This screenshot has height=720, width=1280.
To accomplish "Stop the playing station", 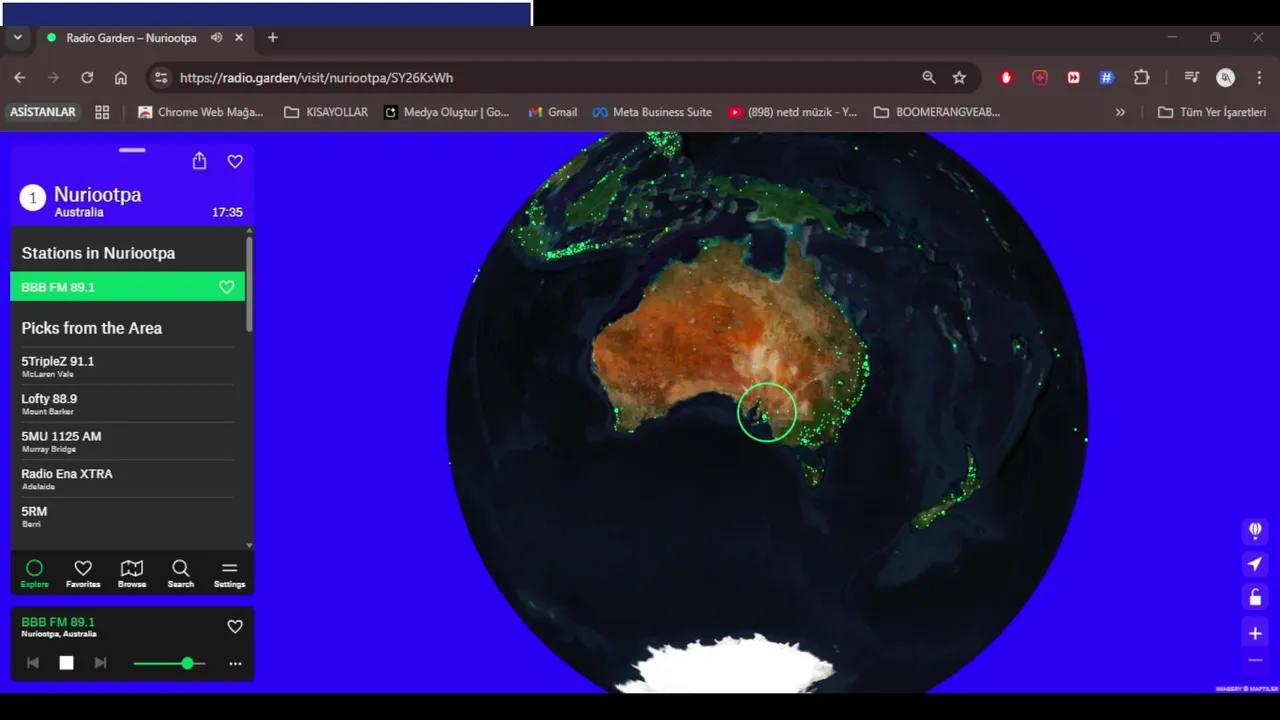I will pos(66,663).
